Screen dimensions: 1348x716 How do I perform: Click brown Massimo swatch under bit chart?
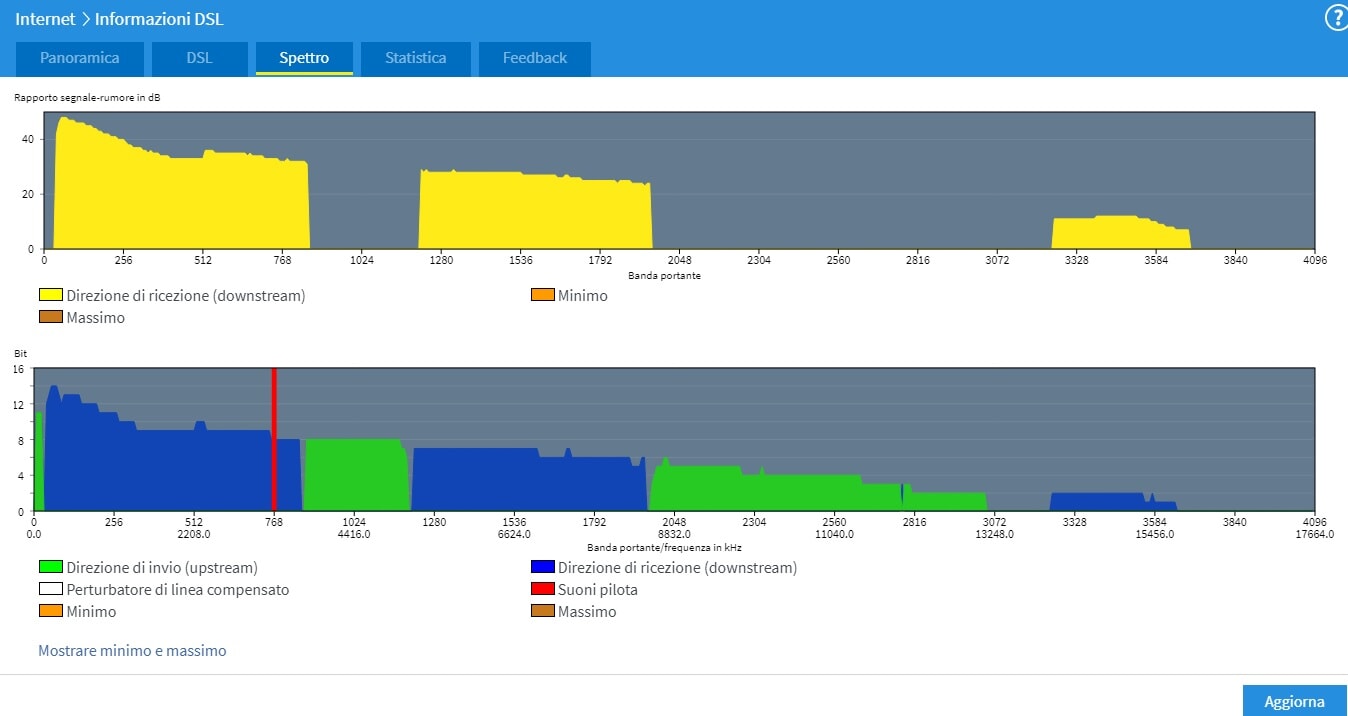(x=542, y=612)
